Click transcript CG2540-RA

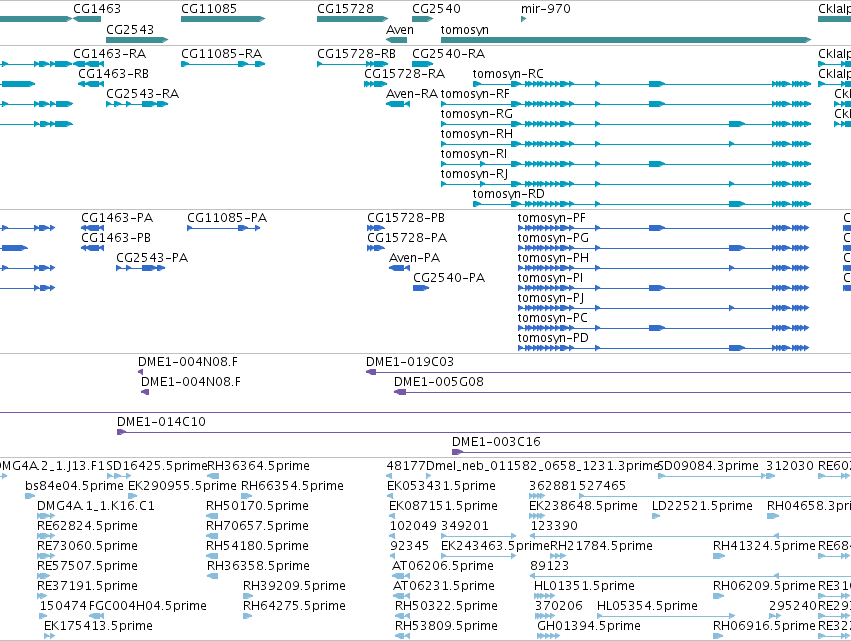[x=422, y=64]
